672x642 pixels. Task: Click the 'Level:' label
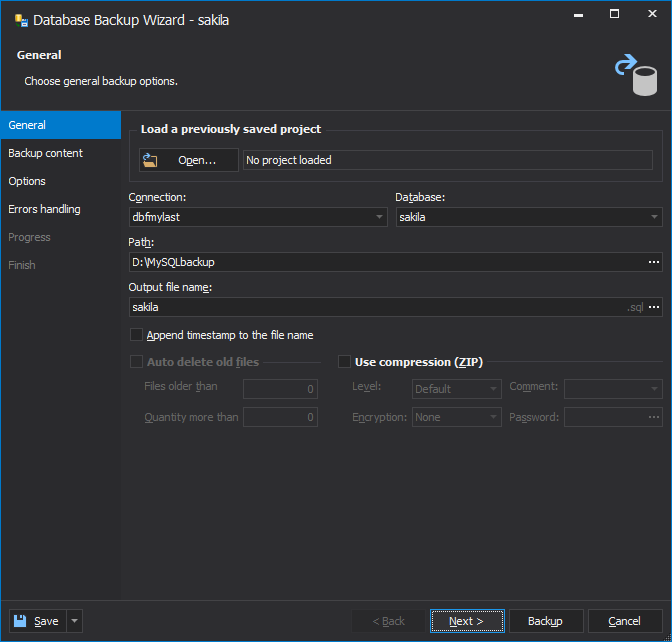click(x=366, y=386)
